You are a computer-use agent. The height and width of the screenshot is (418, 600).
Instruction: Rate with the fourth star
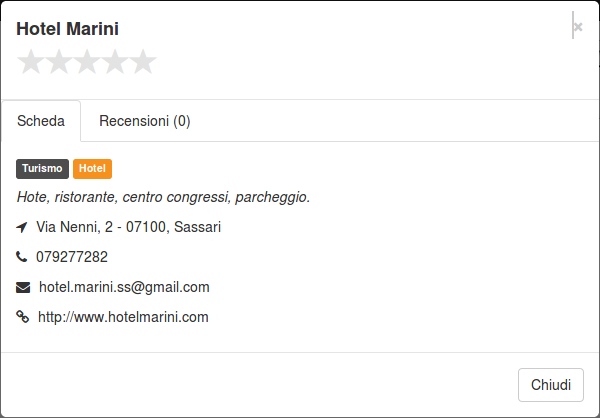[x=115, y=62]
